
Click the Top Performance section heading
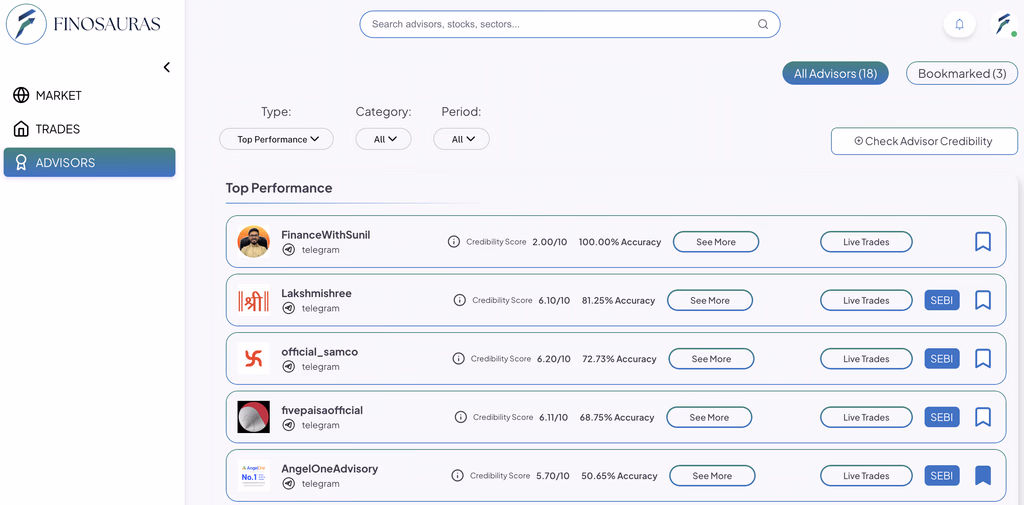click(x=279, y=188)
